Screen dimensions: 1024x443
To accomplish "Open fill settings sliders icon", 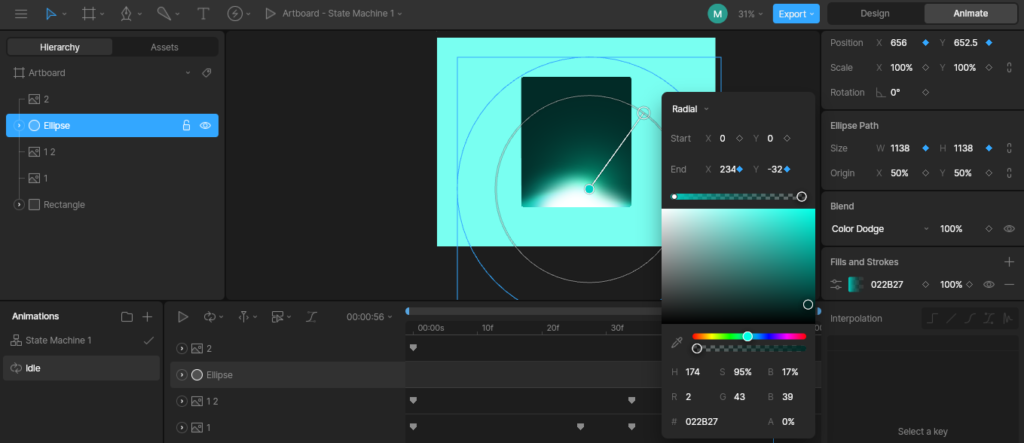I will (836, 284).
